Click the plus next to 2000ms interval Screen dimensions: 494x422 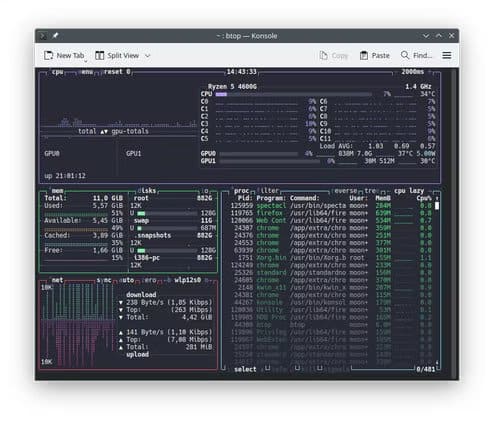[430, 72]
